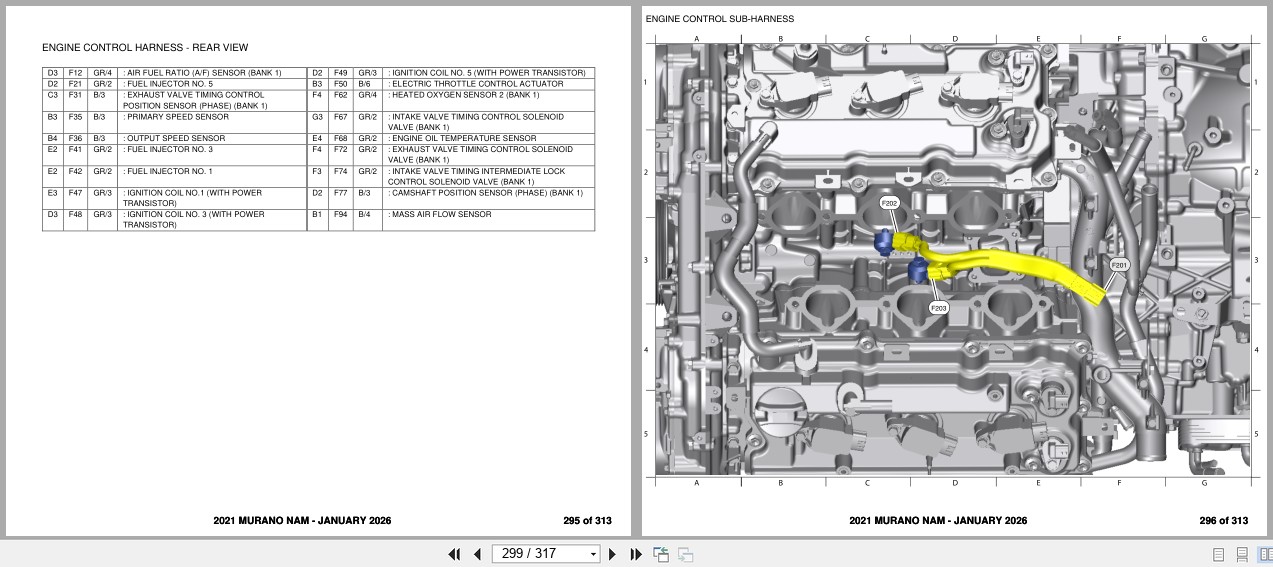Switch to two-page facing view

tap(1264, 554)
